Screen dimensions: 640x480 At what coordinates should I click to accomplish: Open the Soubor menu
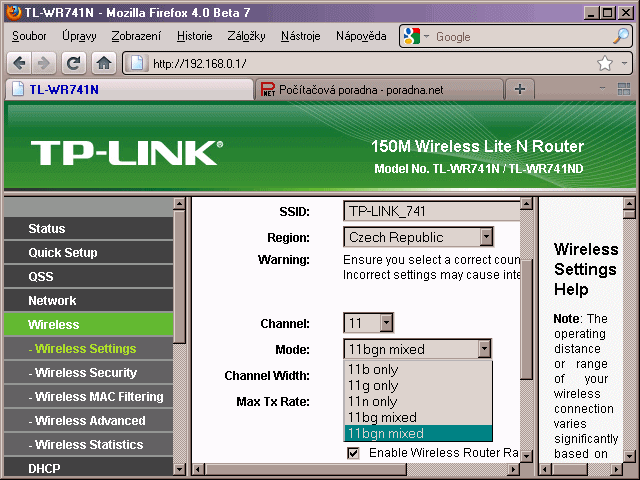point(29,36)
